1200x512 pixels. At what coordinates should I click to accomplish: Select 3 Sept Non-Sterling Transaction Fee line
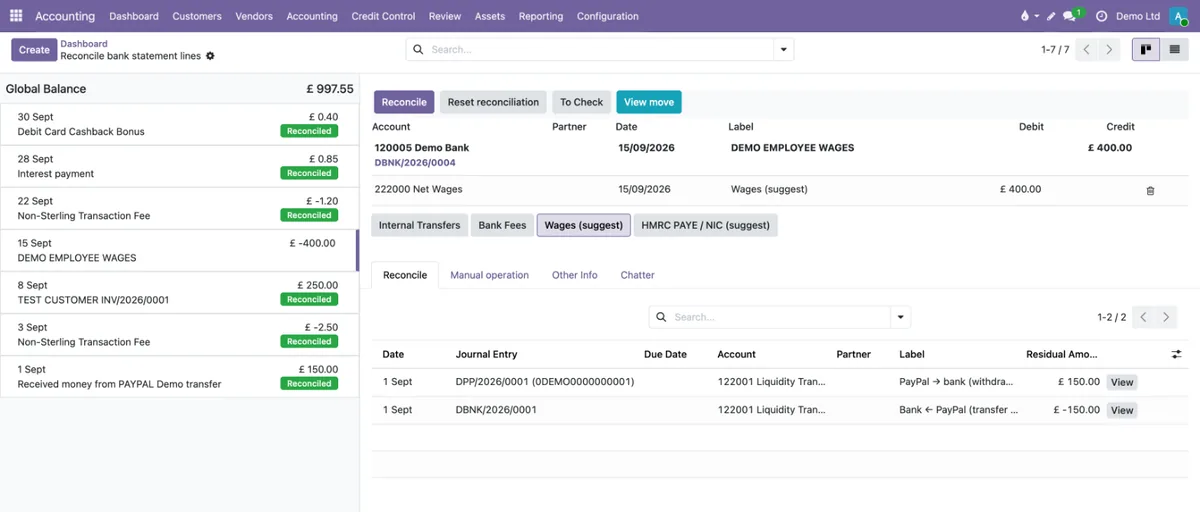click(x=179, y=334)
